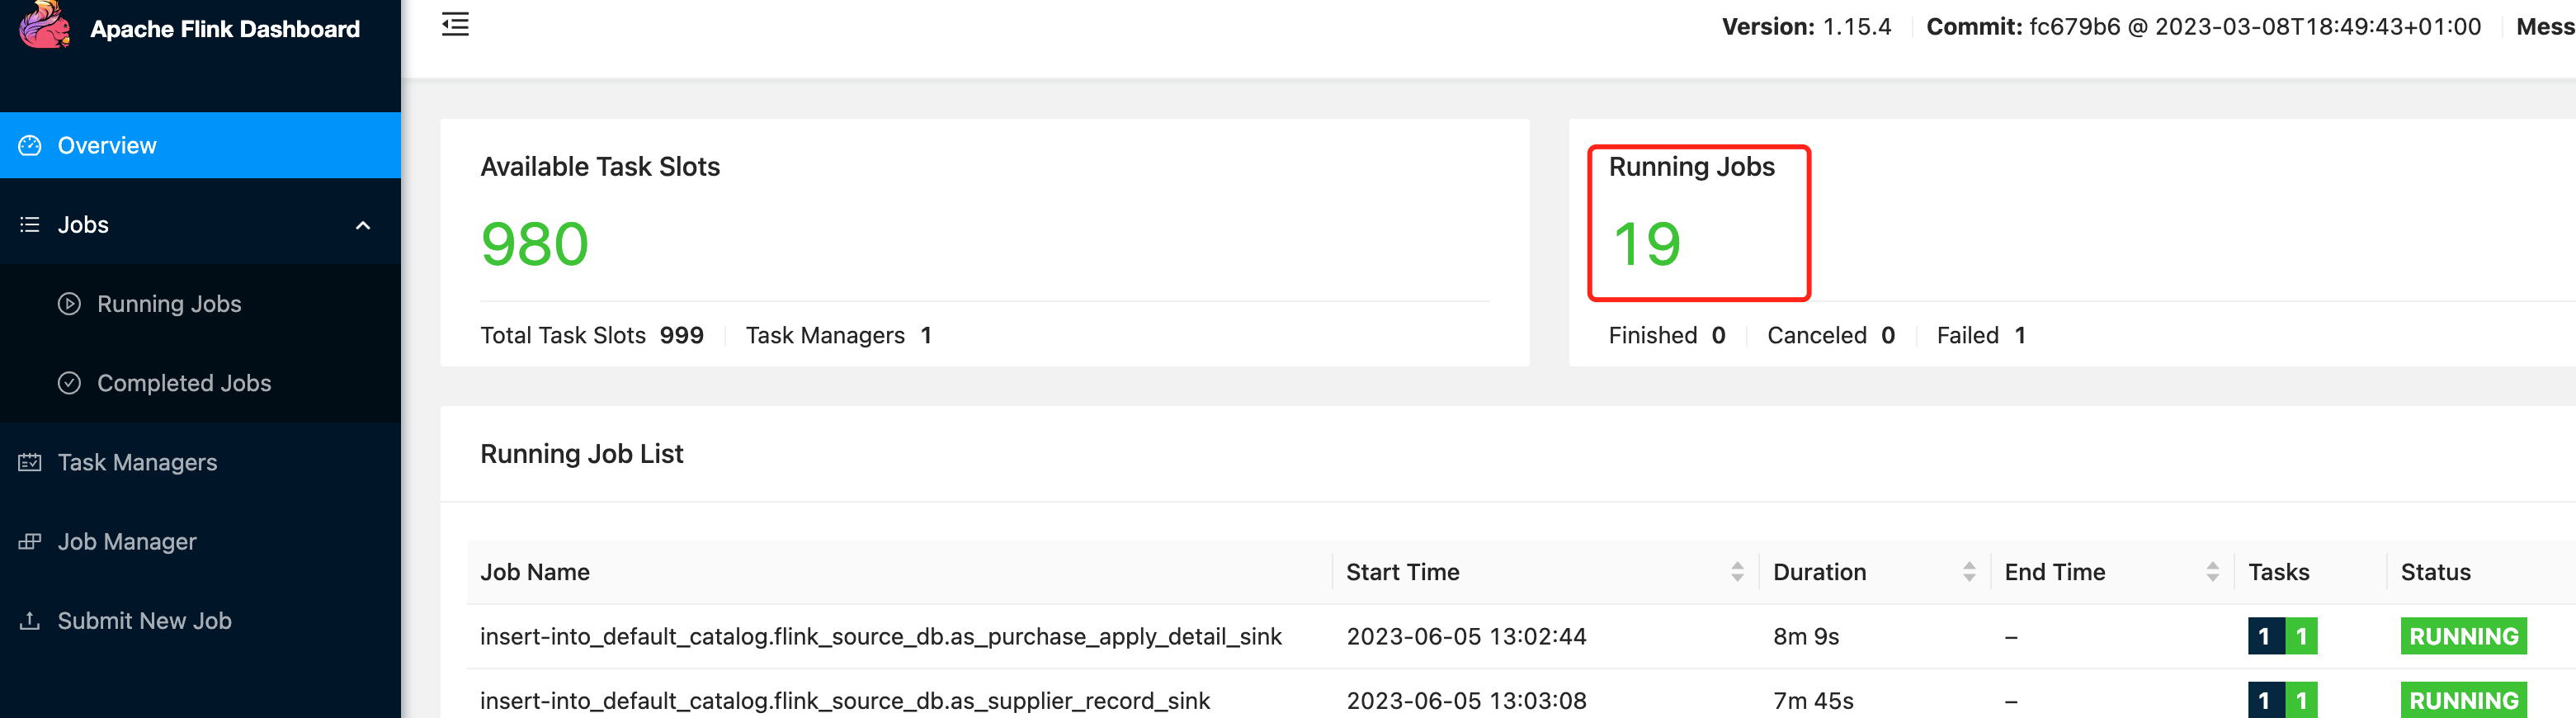Image resolution: width=2576 pixels, height=718 pixels.
Task: Open the Overview menu item
Action: pyautogui.click(x=107, y=146)
